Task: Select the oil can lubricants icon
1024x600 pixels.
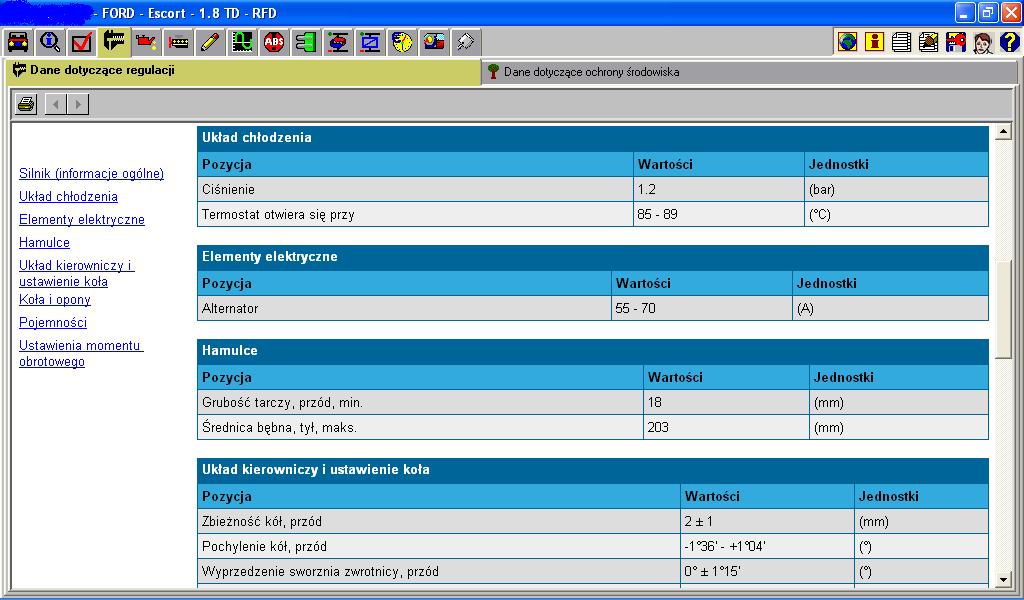Action: 146,42
